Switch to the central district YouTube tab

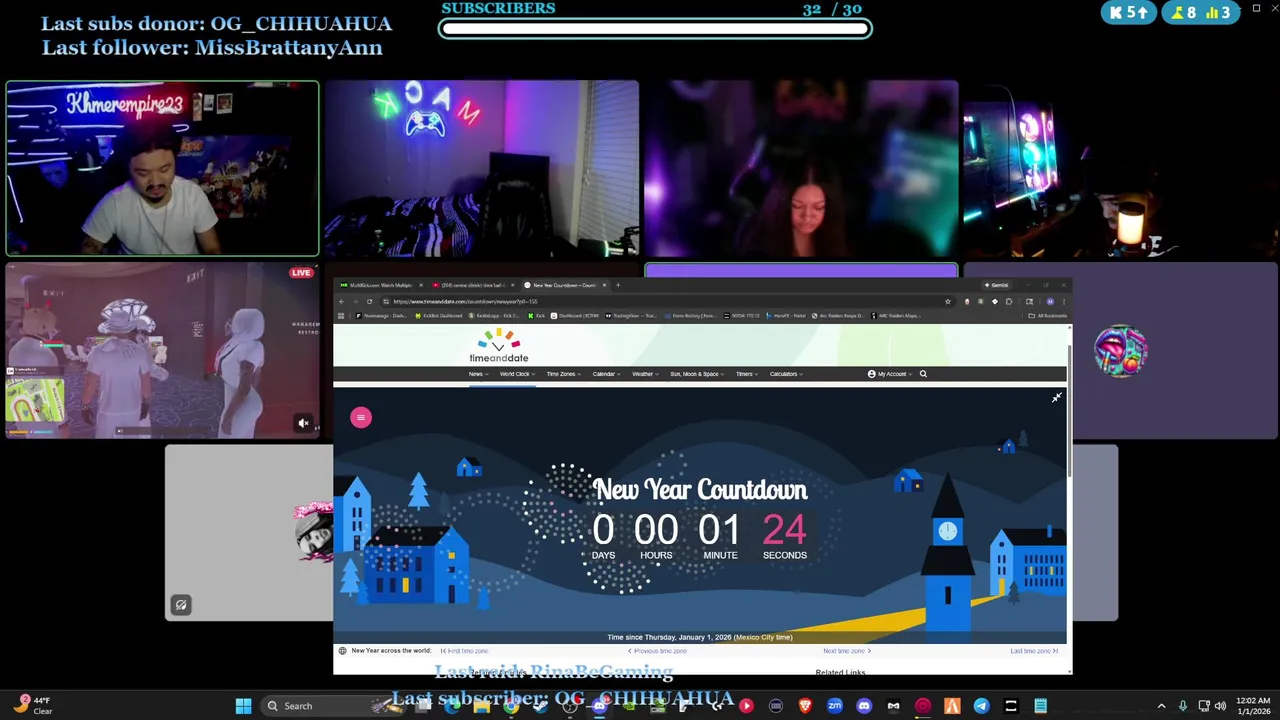472,285
